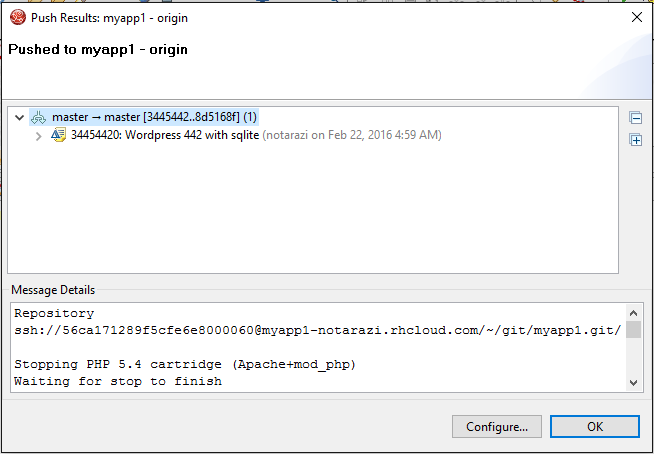Click the Expand All icon

coord(635,140)
